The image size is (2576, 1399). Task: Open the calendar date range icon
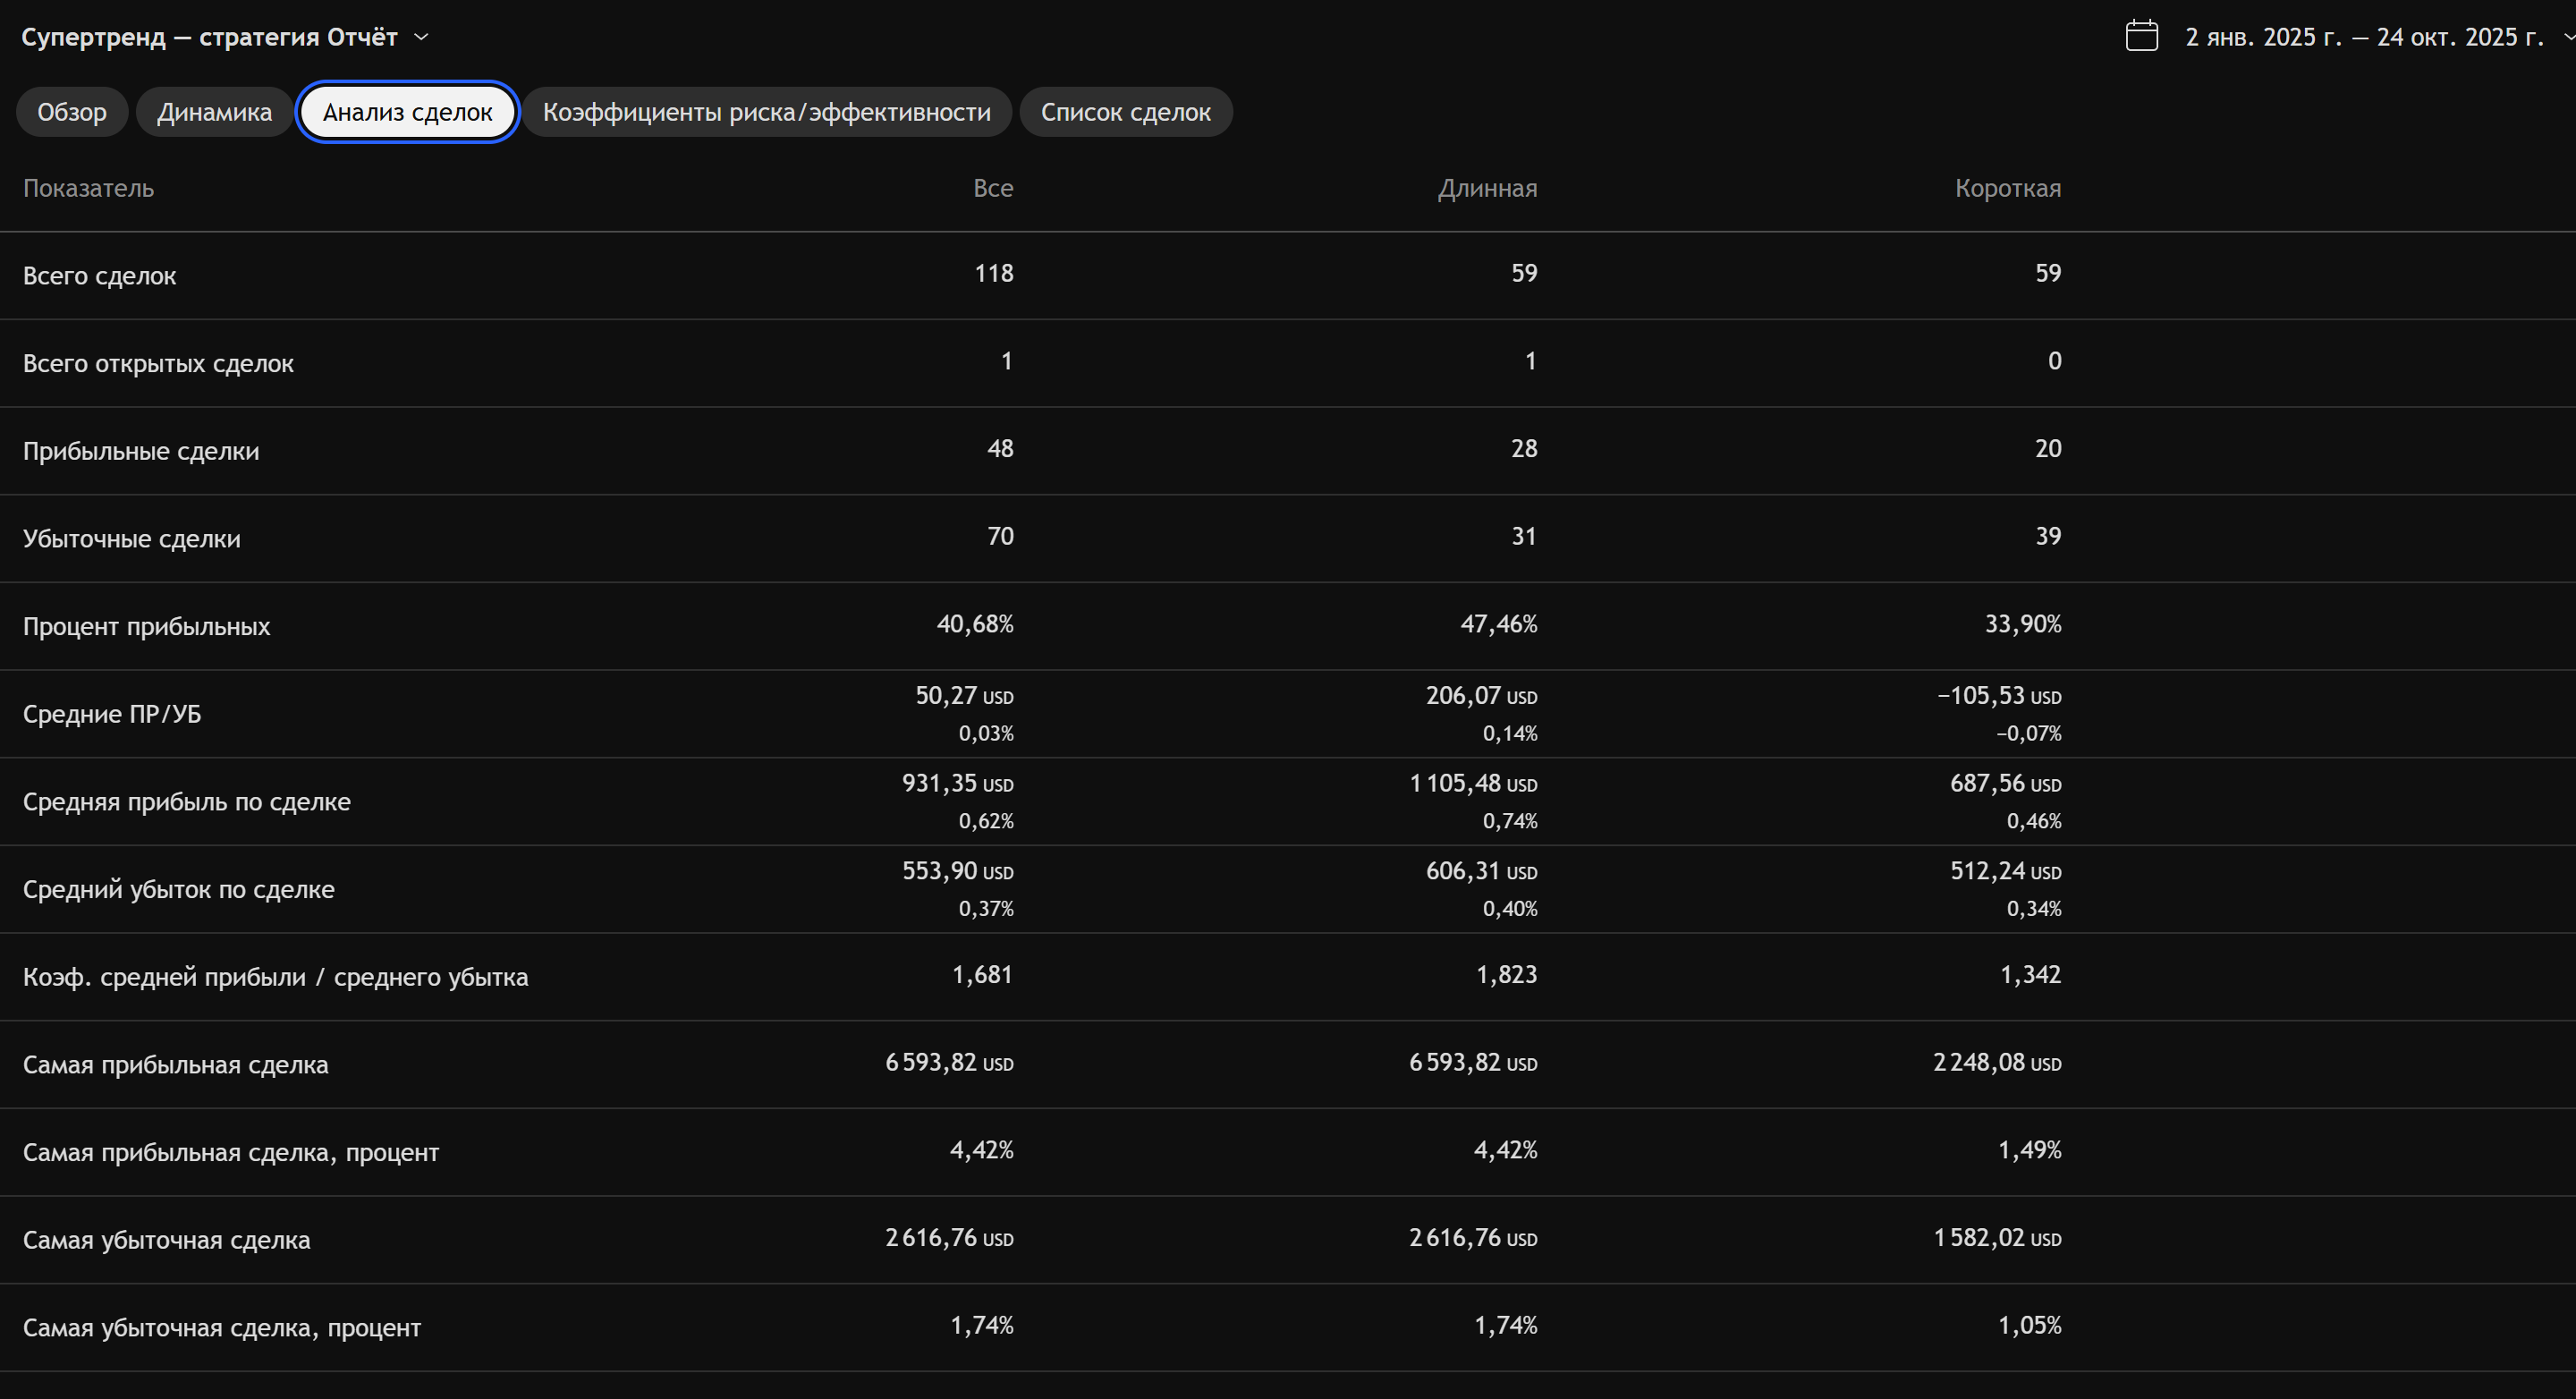pos(2141,36)
